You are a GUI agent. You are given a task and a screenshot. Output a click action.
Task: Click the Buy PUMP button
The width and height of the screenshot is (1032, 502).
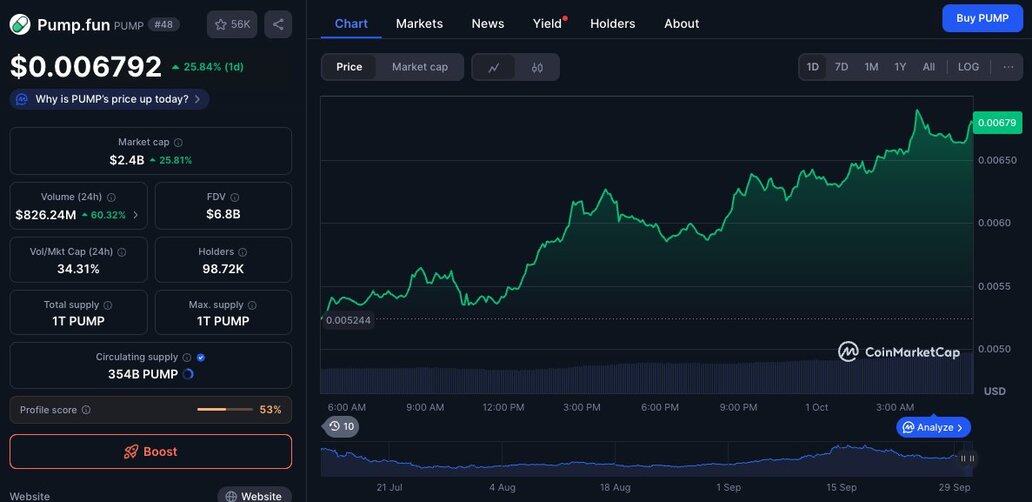982,18
